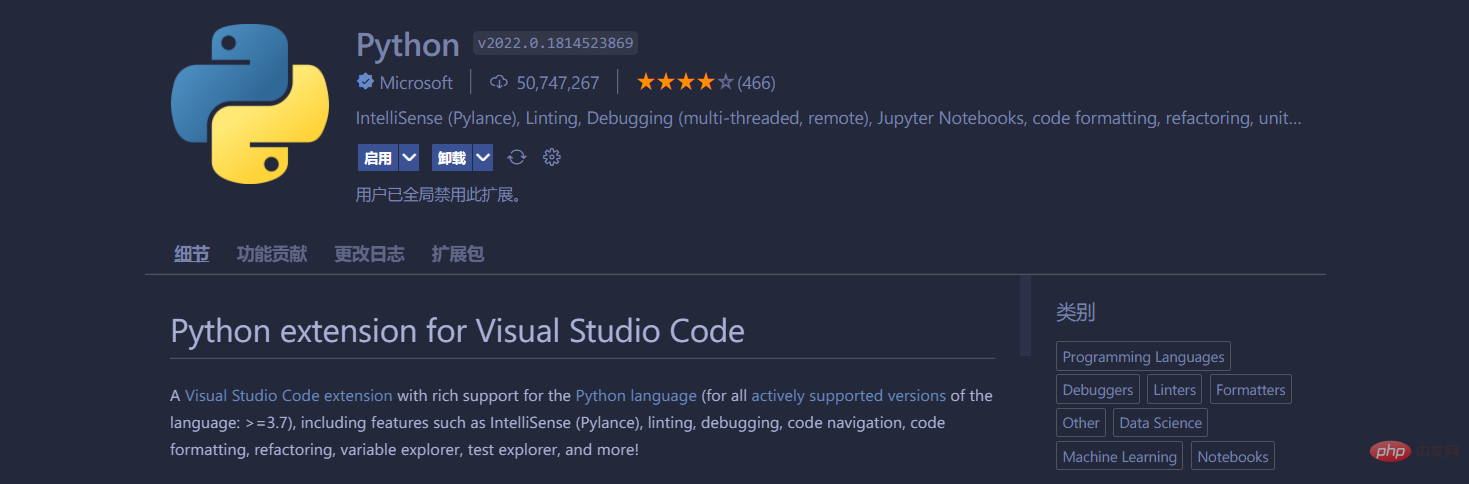Click the cloud download count icon
Viewport: 1469px width, 484px height.
[499, 82]
